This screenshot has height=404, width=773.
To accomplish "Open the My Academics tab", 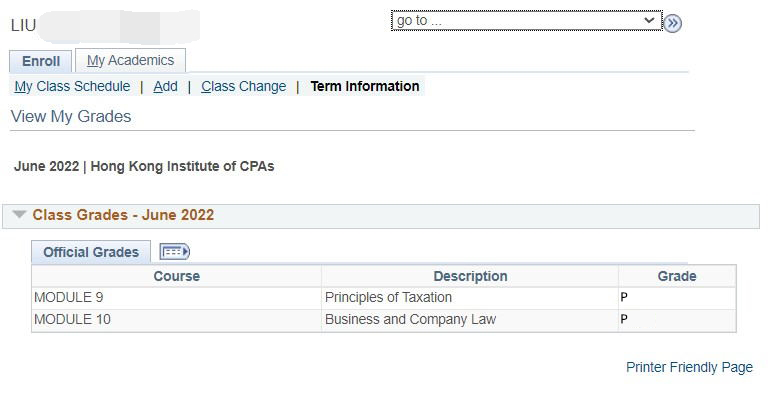I will [130, 60].
